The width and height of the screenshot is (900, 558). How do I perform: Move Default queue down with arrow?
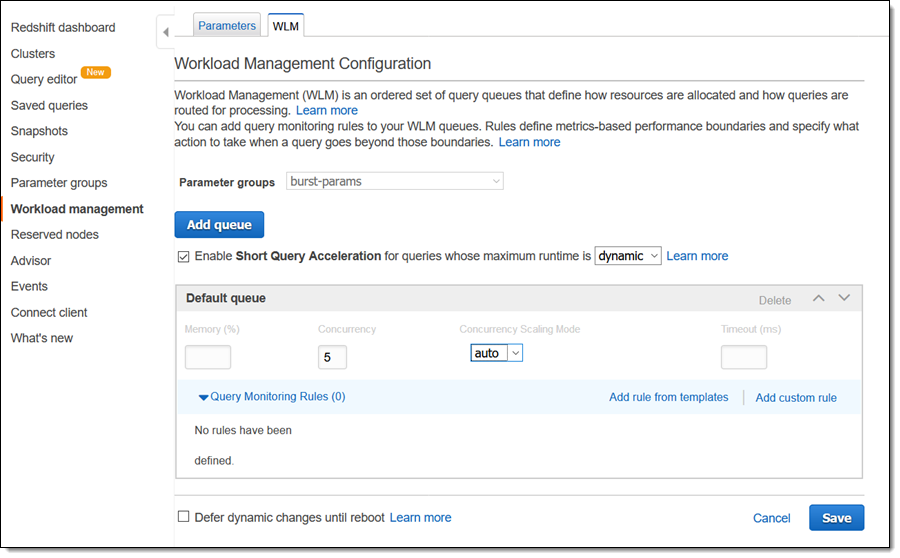coord(844,298)
